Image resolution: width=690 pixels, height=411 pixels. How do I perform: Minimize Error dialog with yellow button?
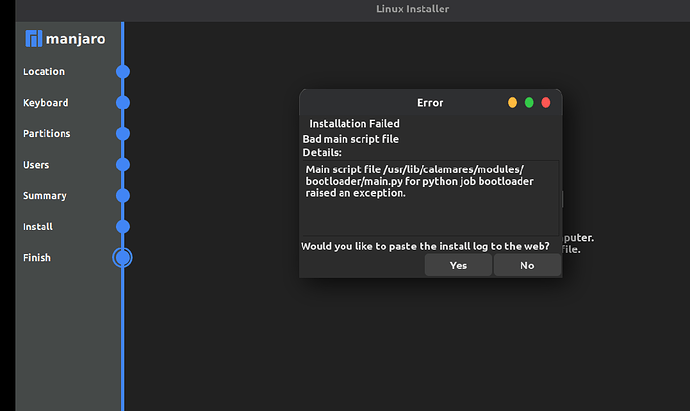point(512,103)
